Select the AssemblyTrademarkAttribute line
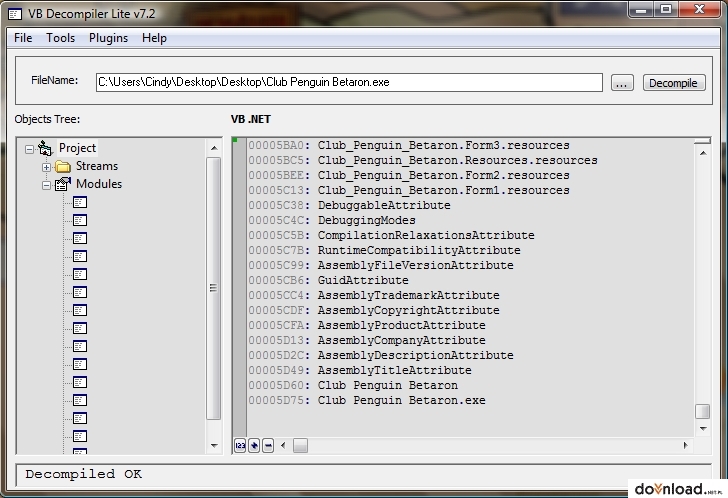This screenshot has height=498, width=728. [x=374, y=295]
